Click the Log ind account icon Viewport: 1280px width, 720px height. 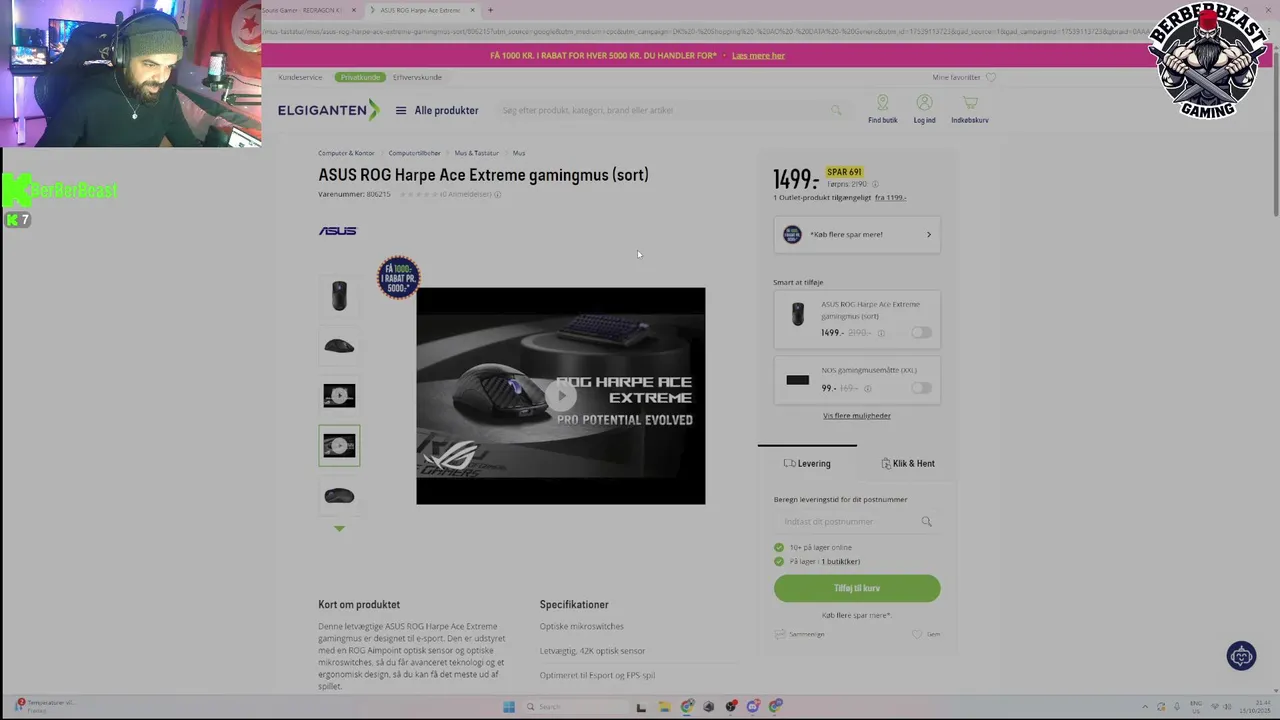coord(924,103)
